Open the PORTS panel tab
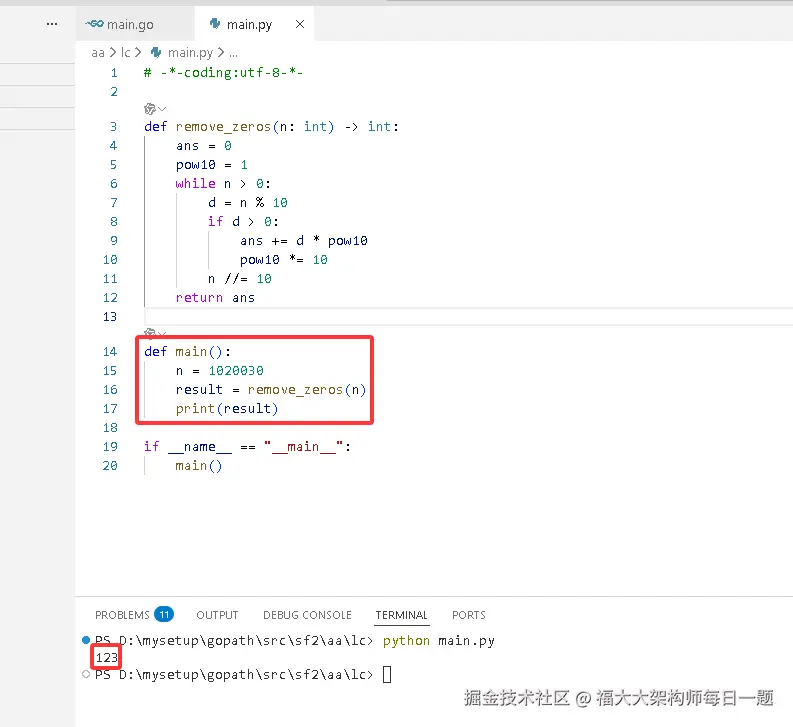The height and width of the screenshot is (727, 793). pos(468,615)
